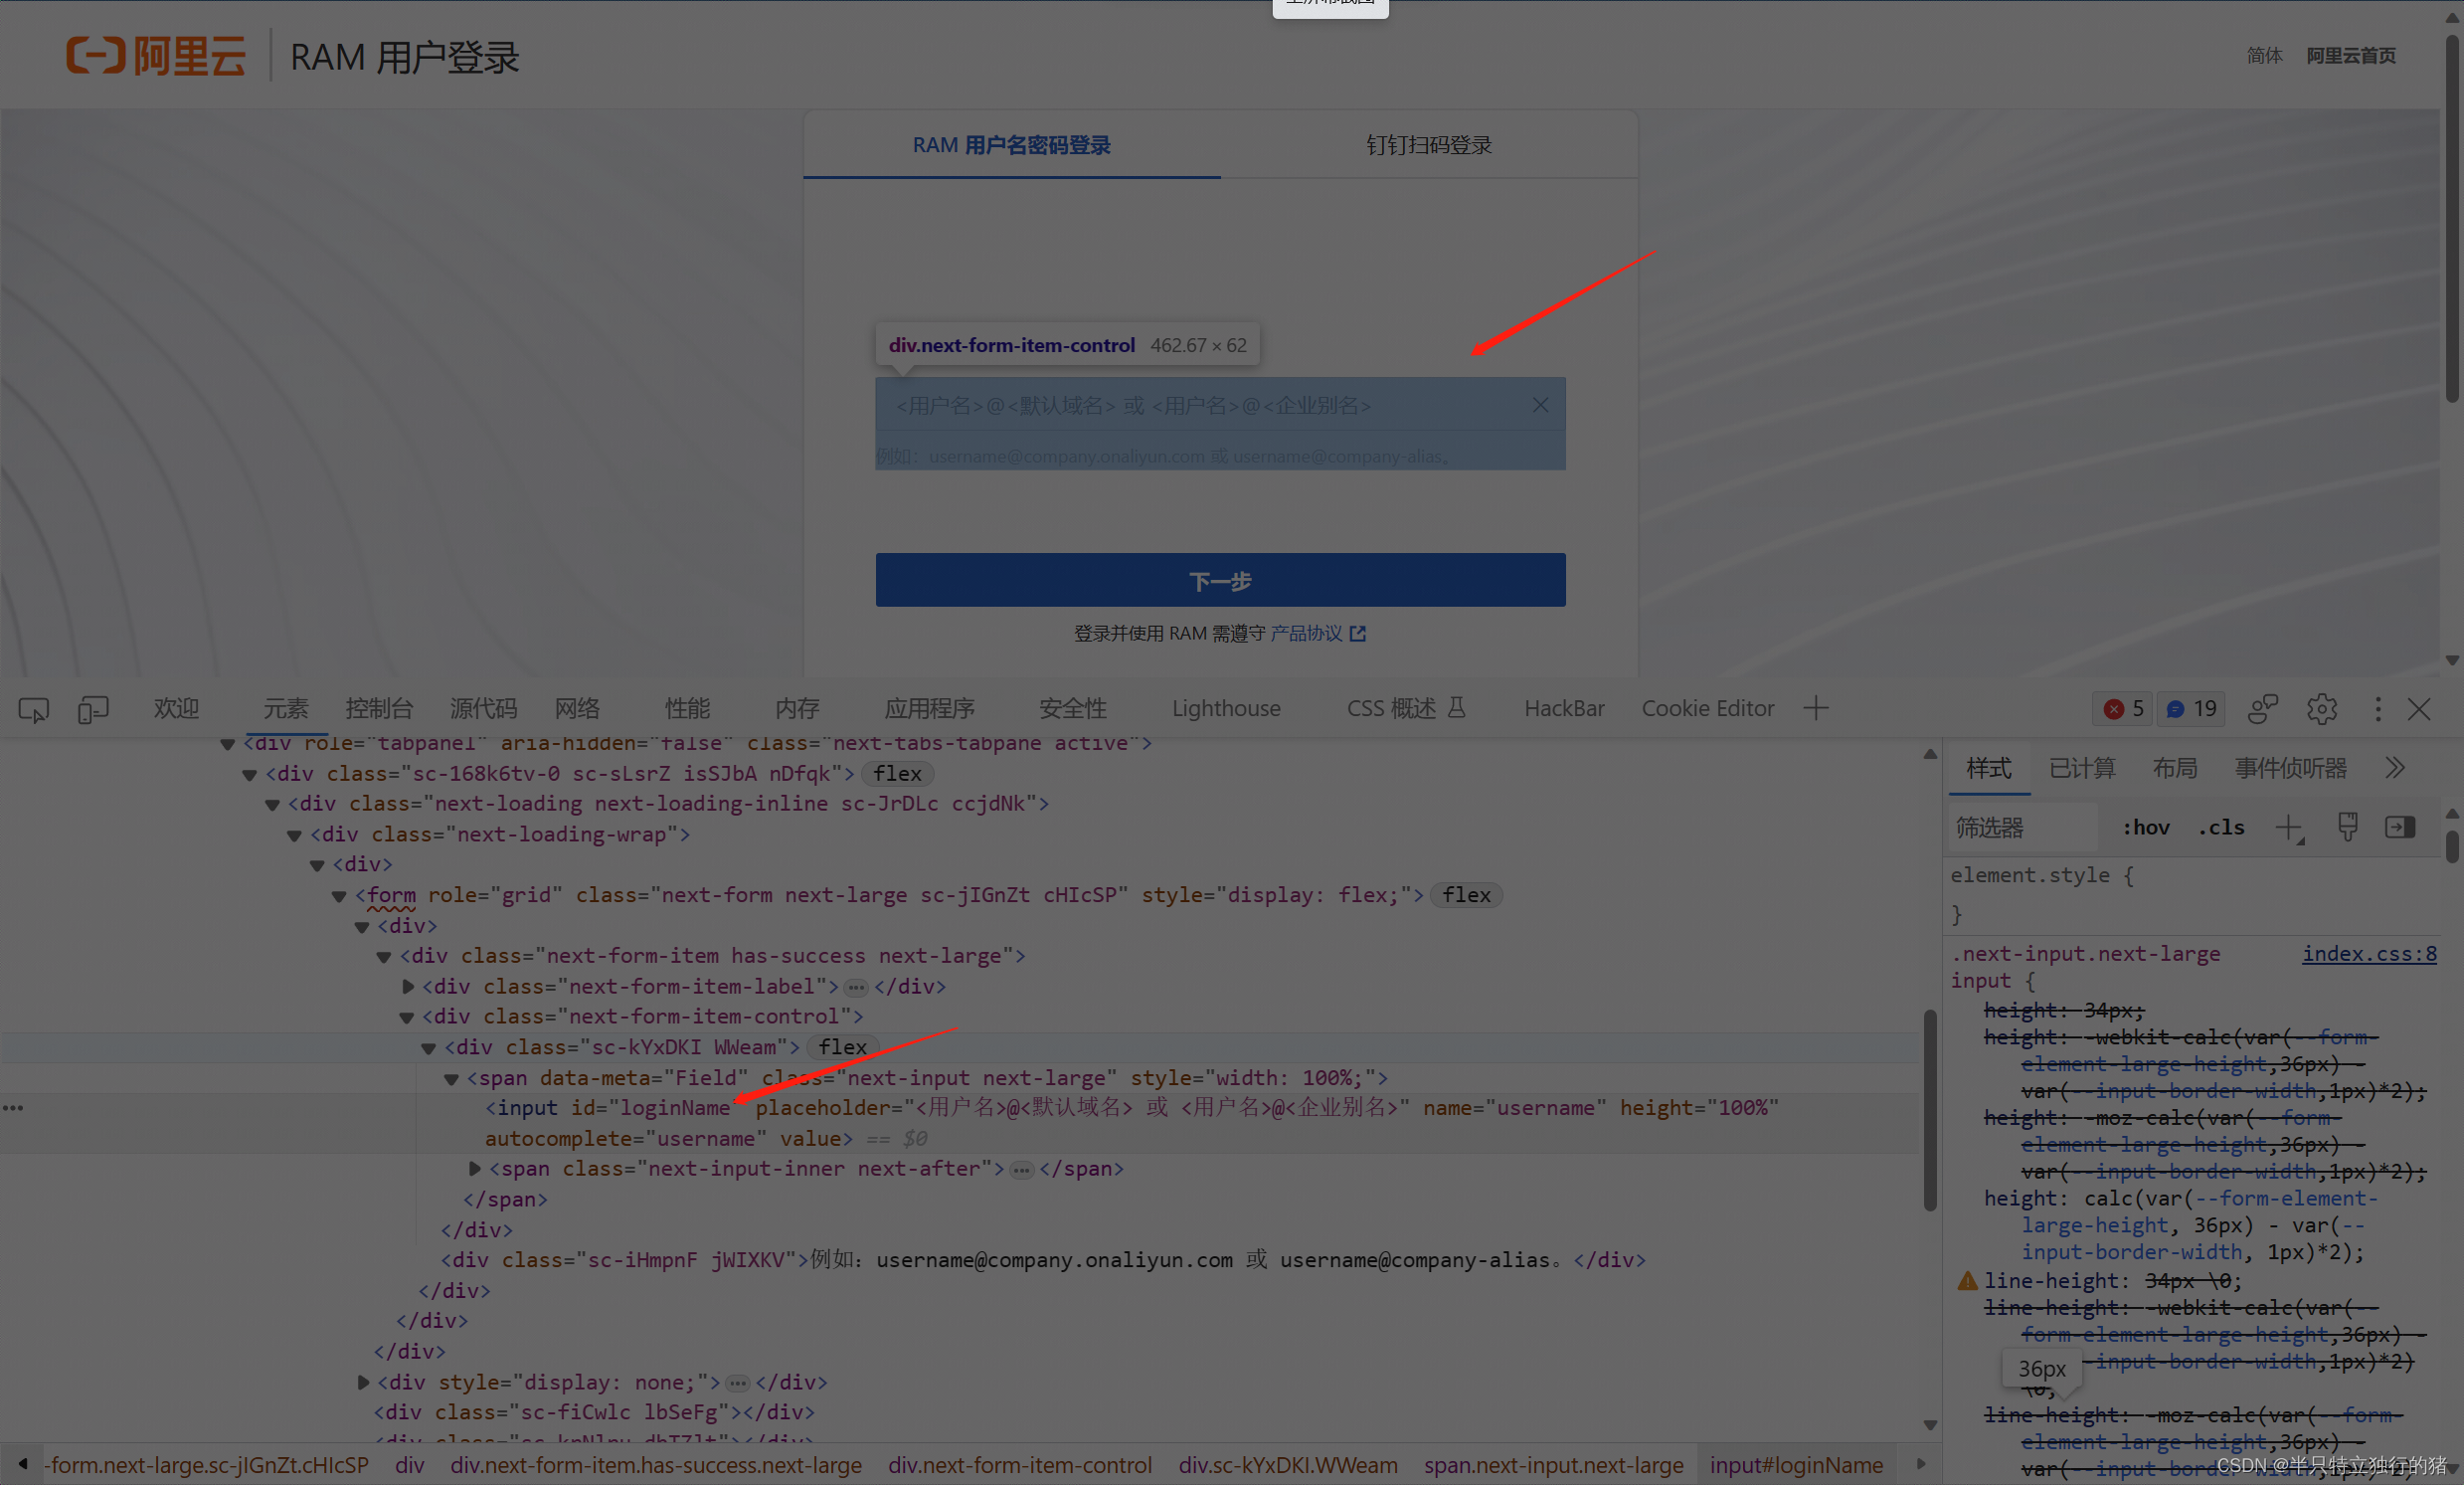Toggle the computed styles sidebar icon
Image resolution: width=2464 pixels, height=1485 pixels.
pyautogui.click(x=2400, y=827)
